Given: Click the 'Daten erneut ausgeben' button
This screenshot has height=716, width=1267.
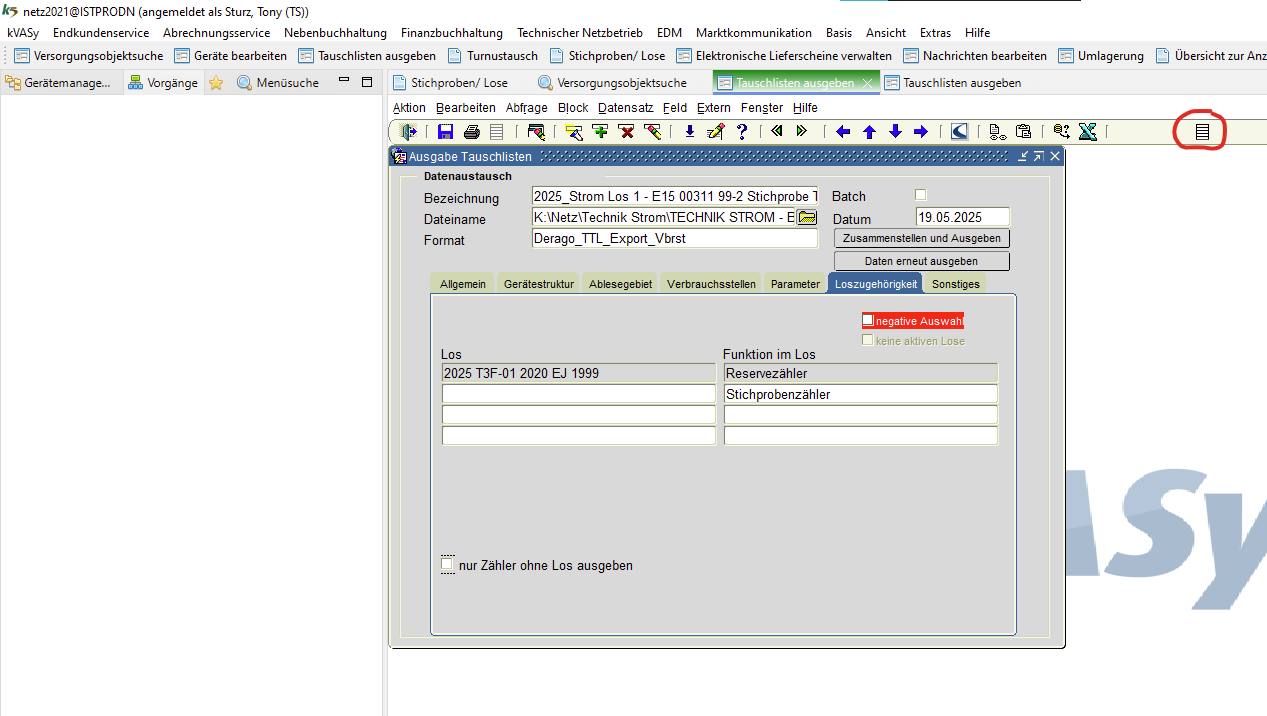Looking at the screenshot, I should coord(920,261).
